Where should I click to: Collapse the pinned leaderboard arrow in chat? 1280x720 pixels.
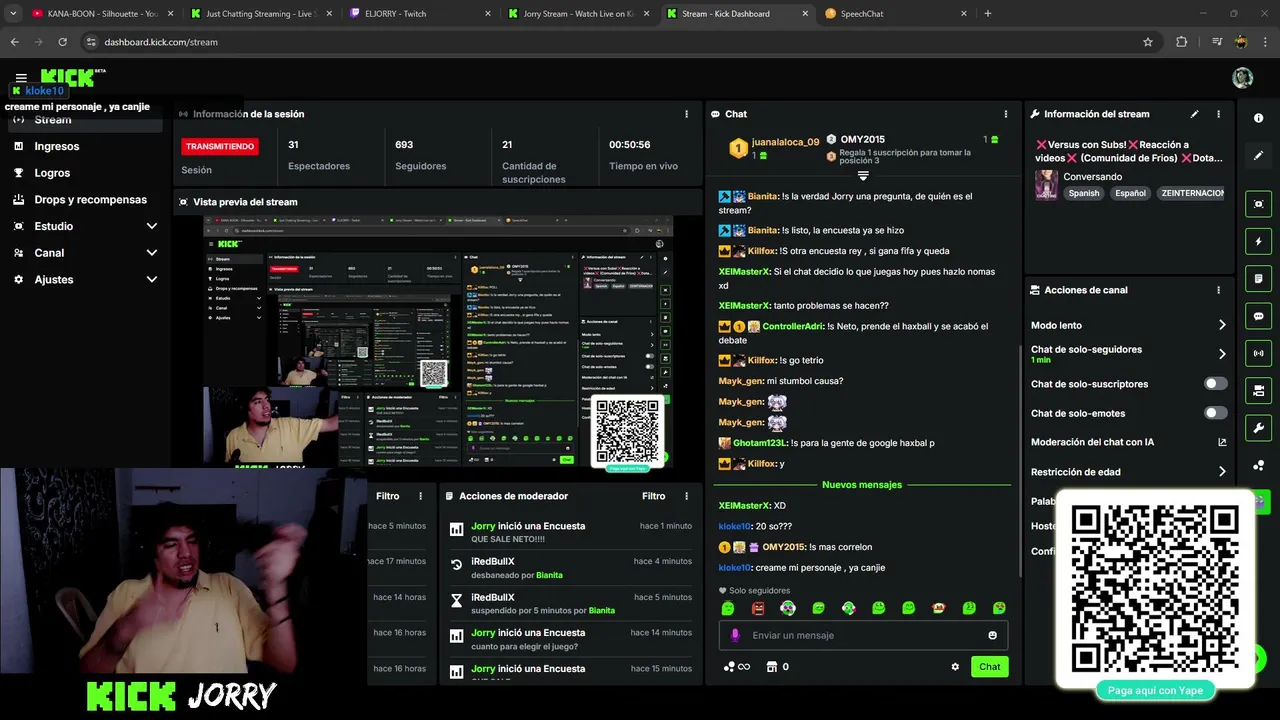863,175
